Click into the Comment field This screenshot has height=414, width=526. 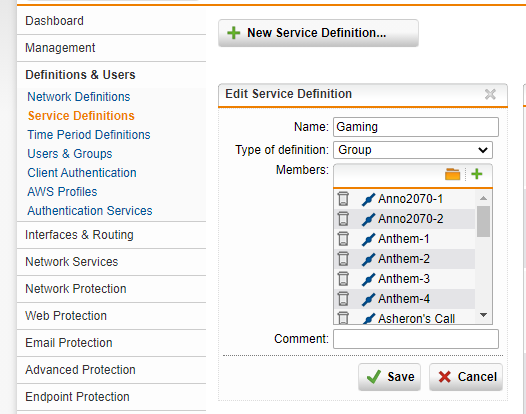[416, 339]
